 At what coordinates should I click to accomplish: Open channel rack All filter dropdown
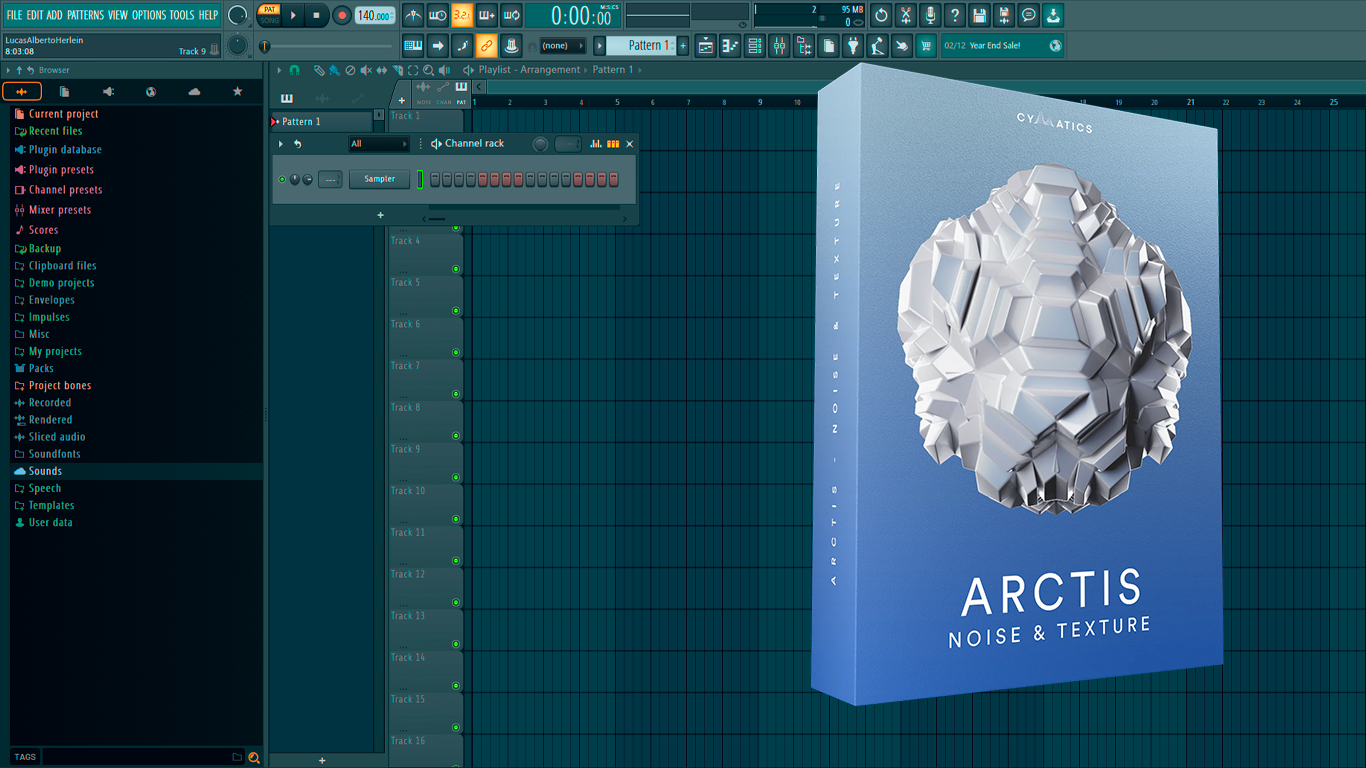378,144
